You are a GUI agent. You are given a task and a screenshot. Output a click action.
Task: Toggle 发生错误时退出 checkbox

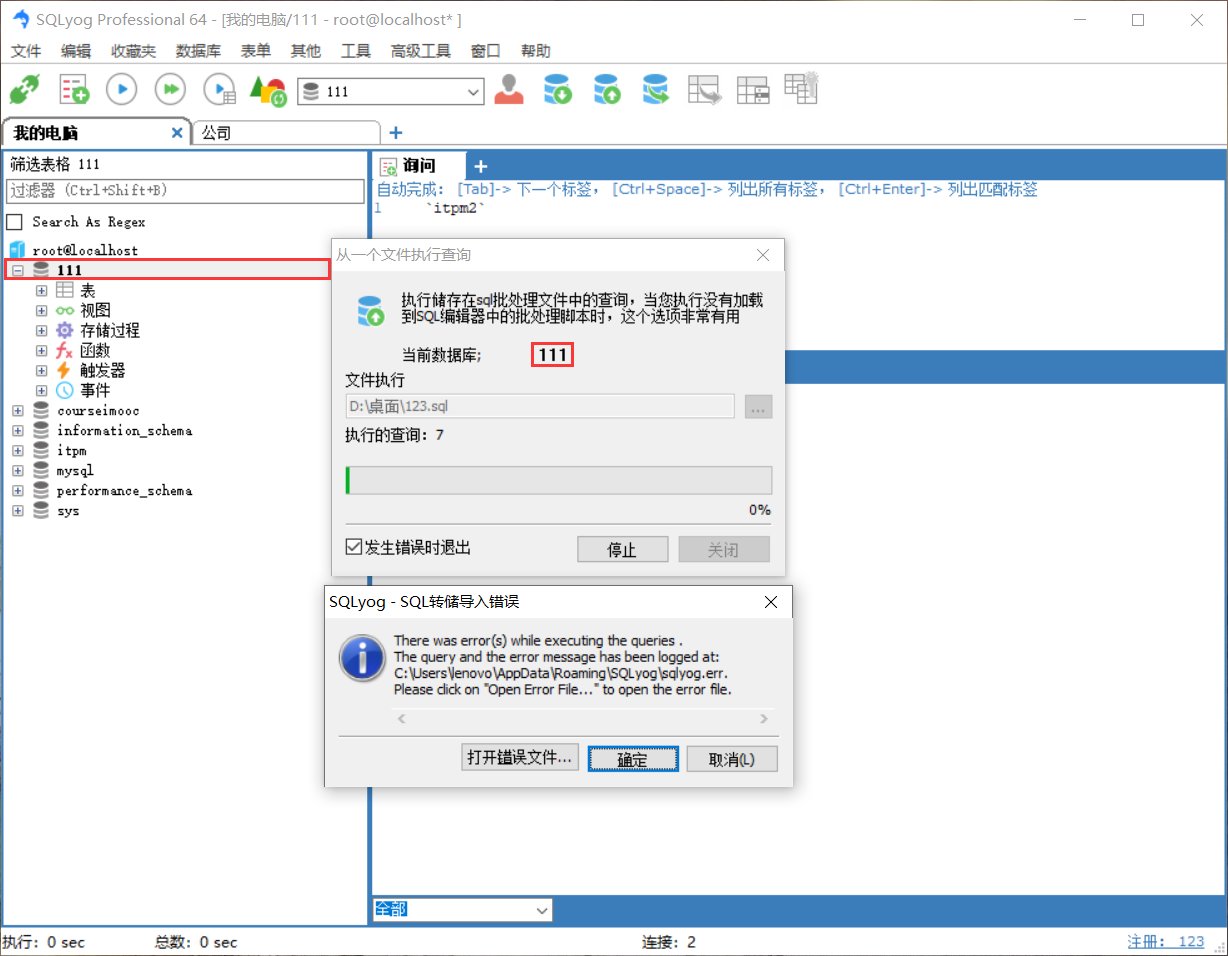353,547
